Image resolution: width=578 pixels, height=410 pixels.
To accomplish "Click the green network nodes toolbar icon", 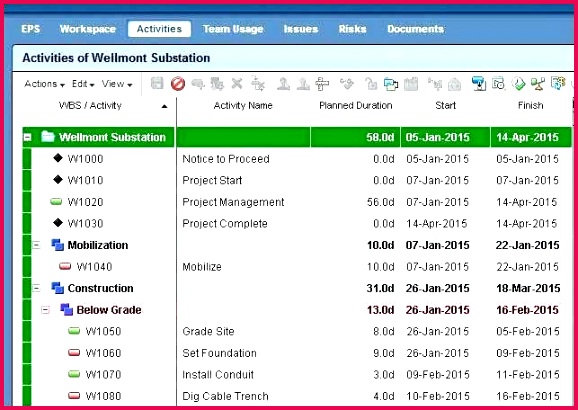I will (x=538, y=84).
